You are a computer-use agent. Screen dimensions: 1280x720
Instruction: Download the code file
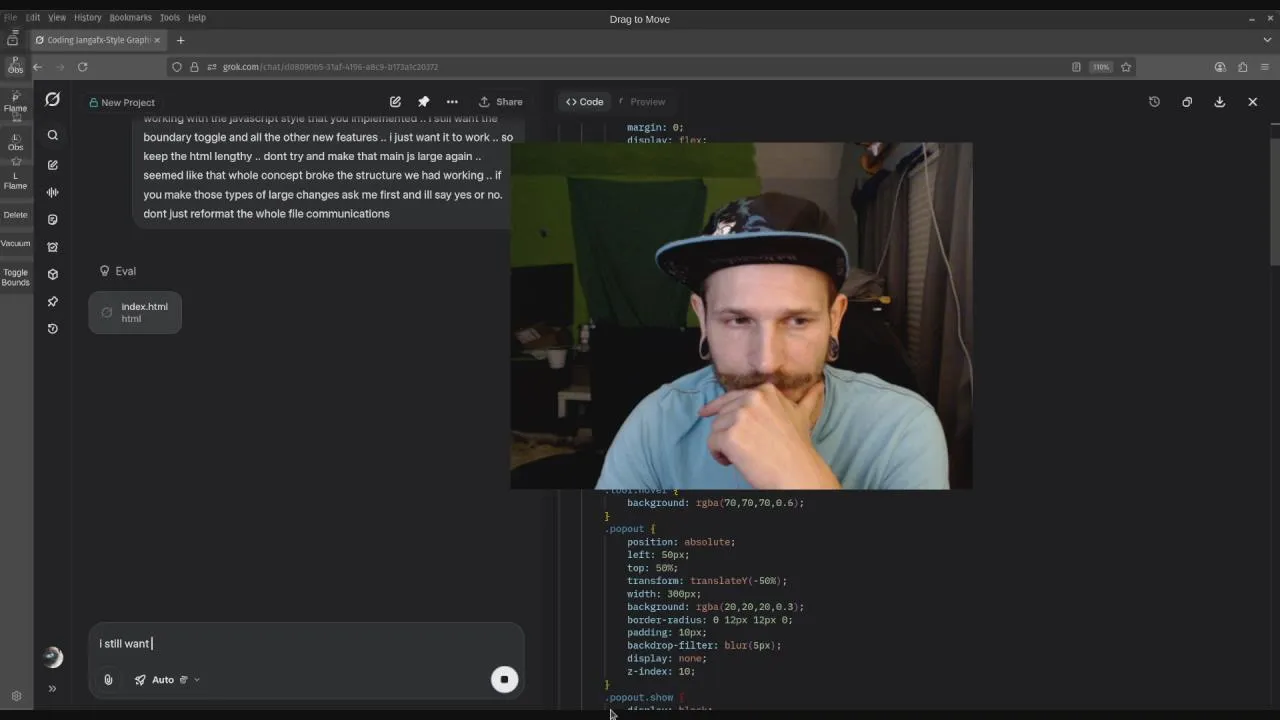[1220, 102]
